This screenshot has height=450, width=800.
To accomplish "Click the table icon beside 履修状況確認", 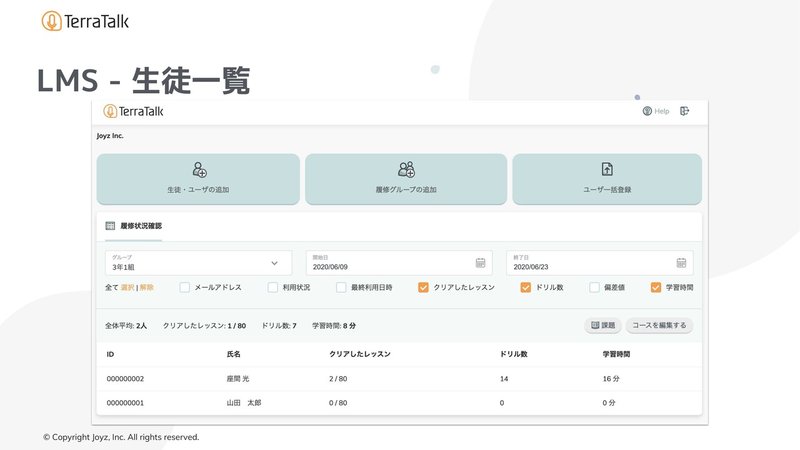I will [x=110, y=226].
